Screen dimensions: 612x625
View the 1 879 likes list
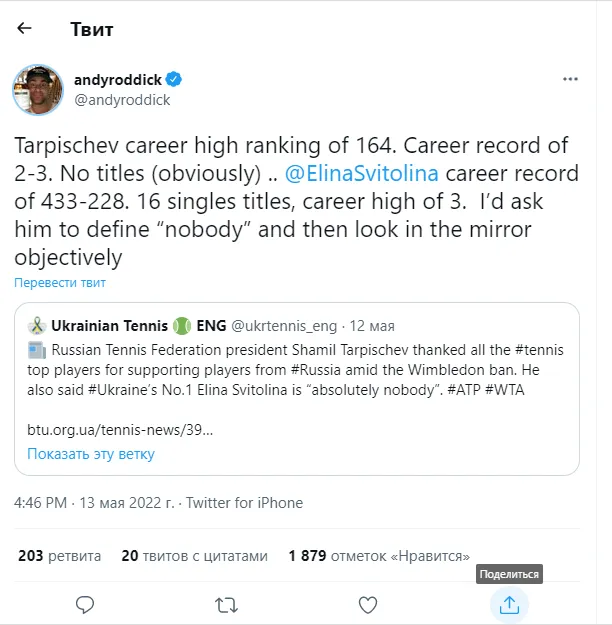coord(380,555)
